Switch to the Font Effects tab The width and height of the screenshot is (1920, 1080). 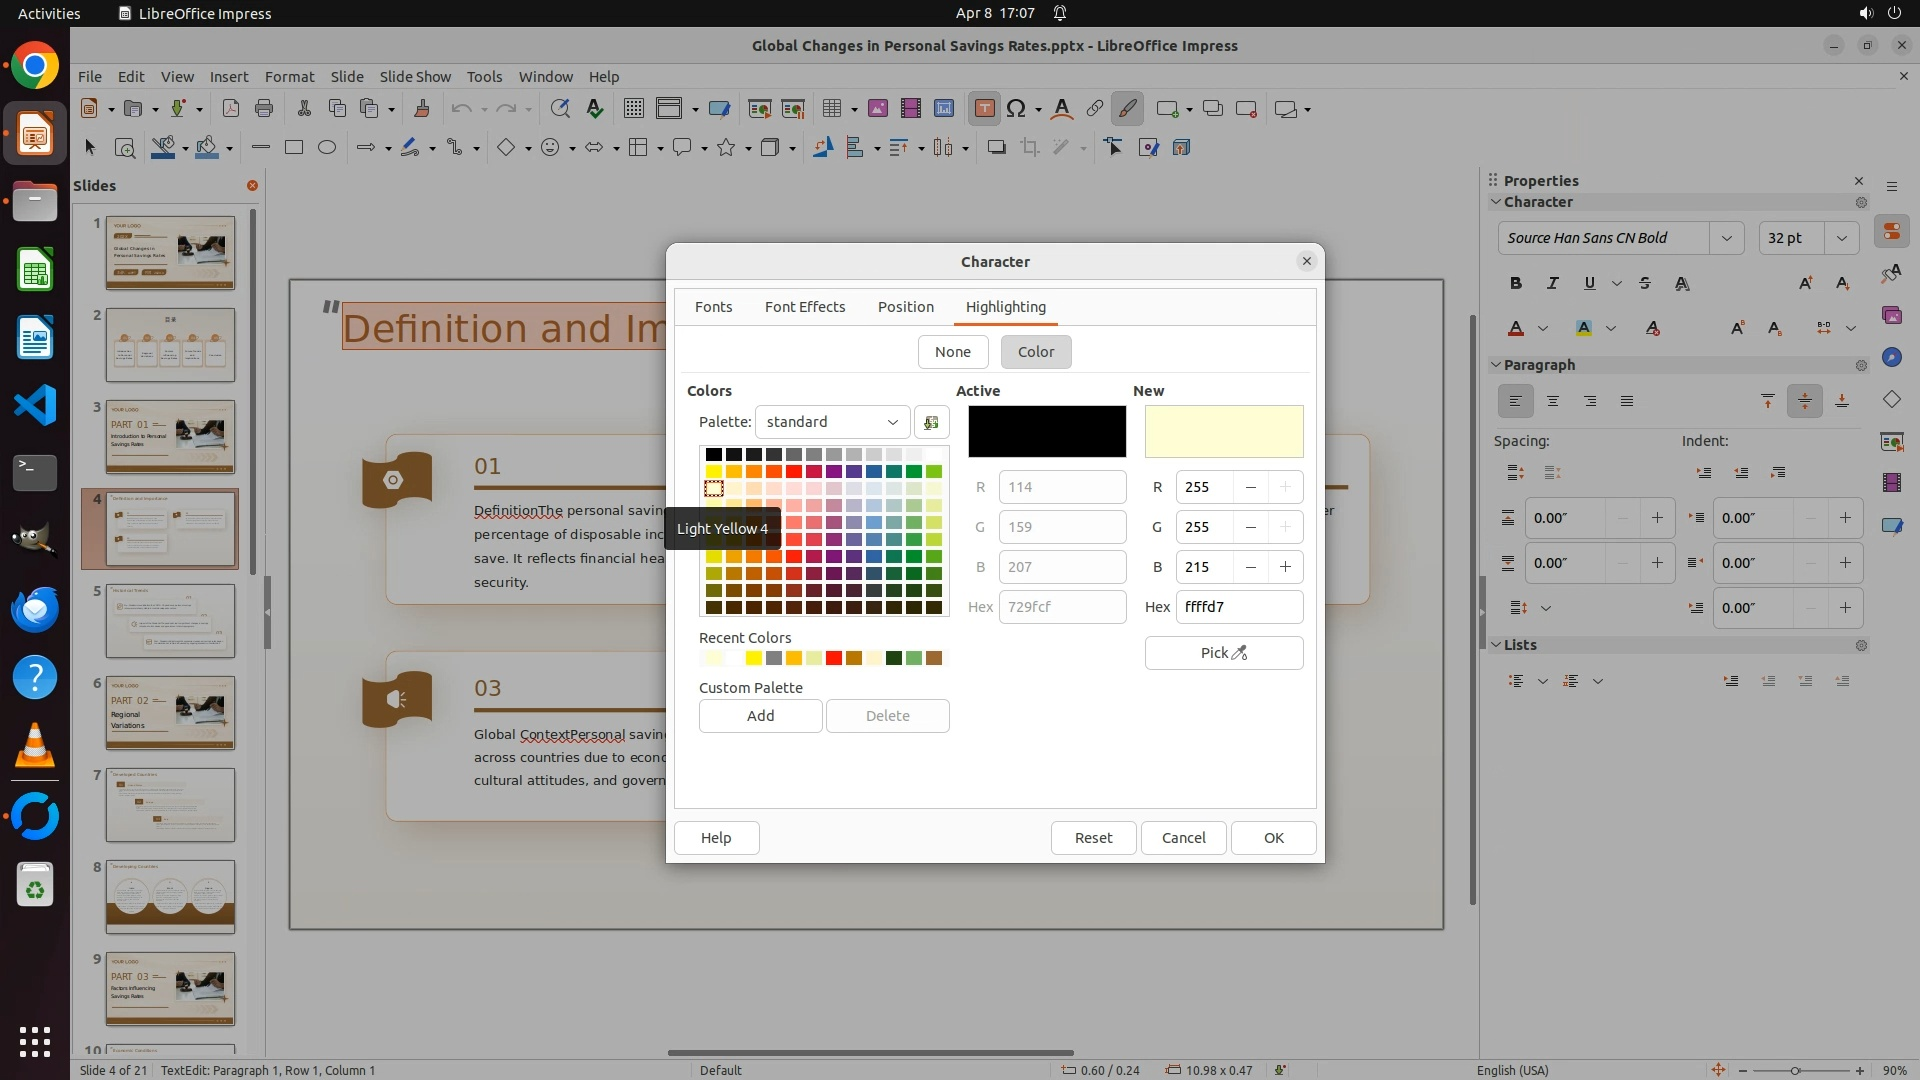tap(804, 307)
